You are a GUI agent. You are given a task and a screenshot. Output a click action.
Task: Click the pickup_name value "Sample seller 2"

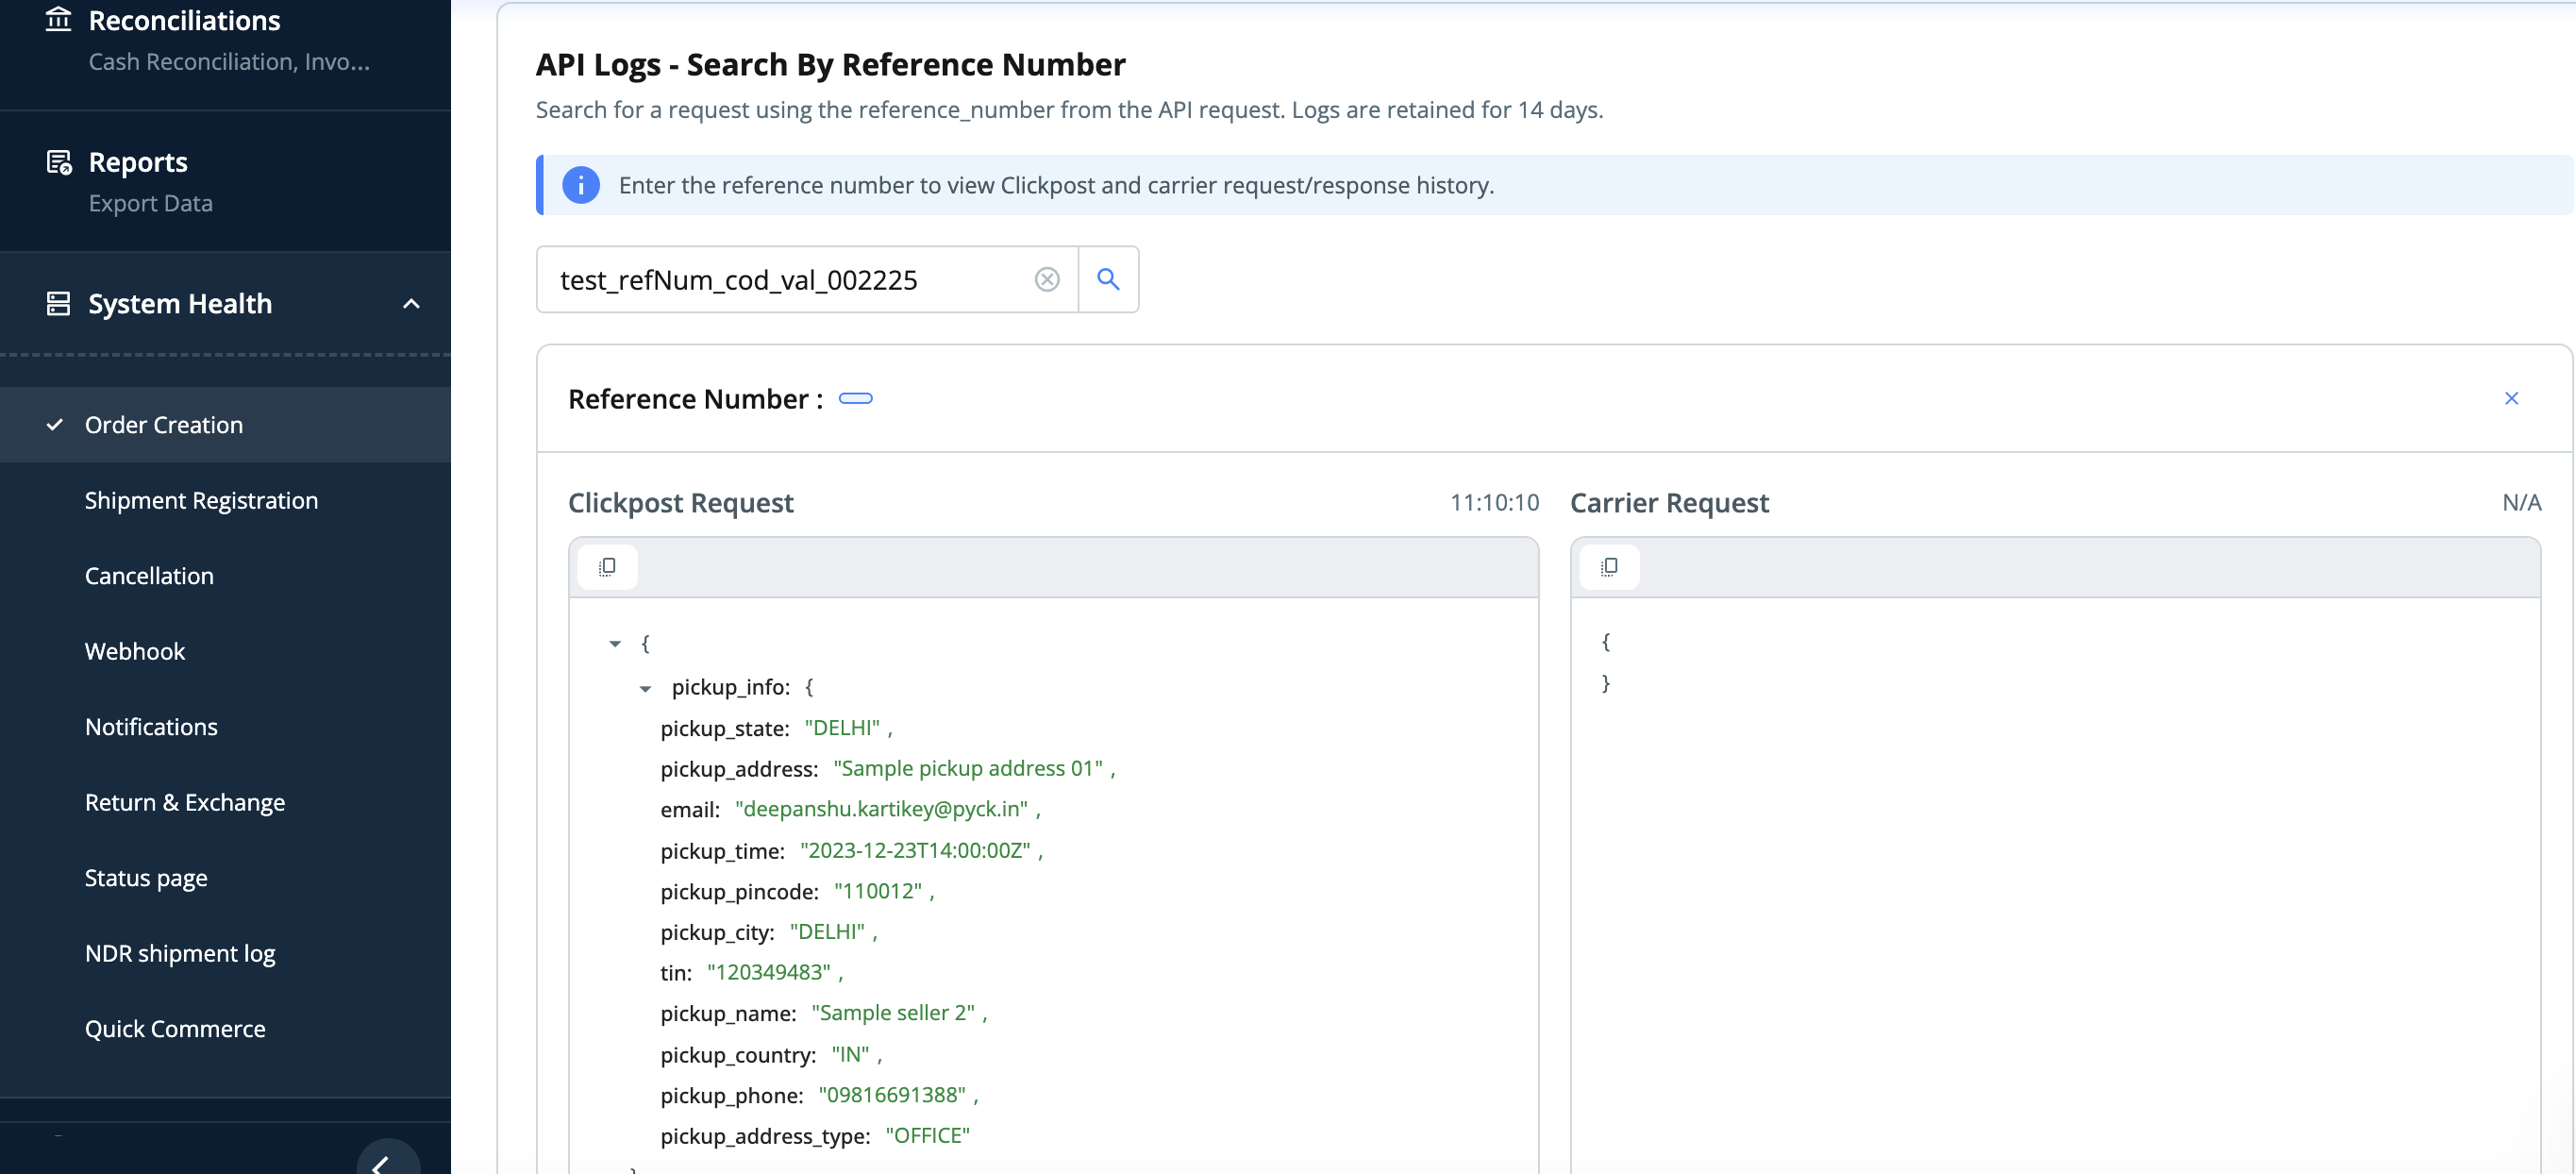pyautogui.click(x=893, y=1013)
